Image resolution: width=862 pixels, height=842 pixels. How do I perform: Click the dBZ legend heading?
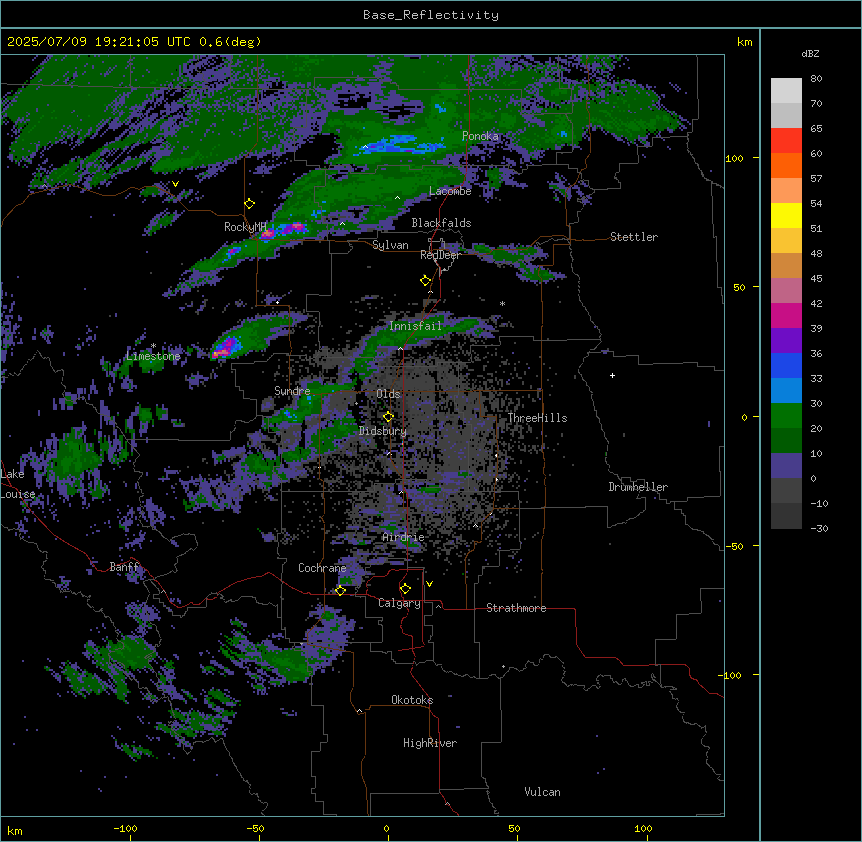click(x=810, y=53)
